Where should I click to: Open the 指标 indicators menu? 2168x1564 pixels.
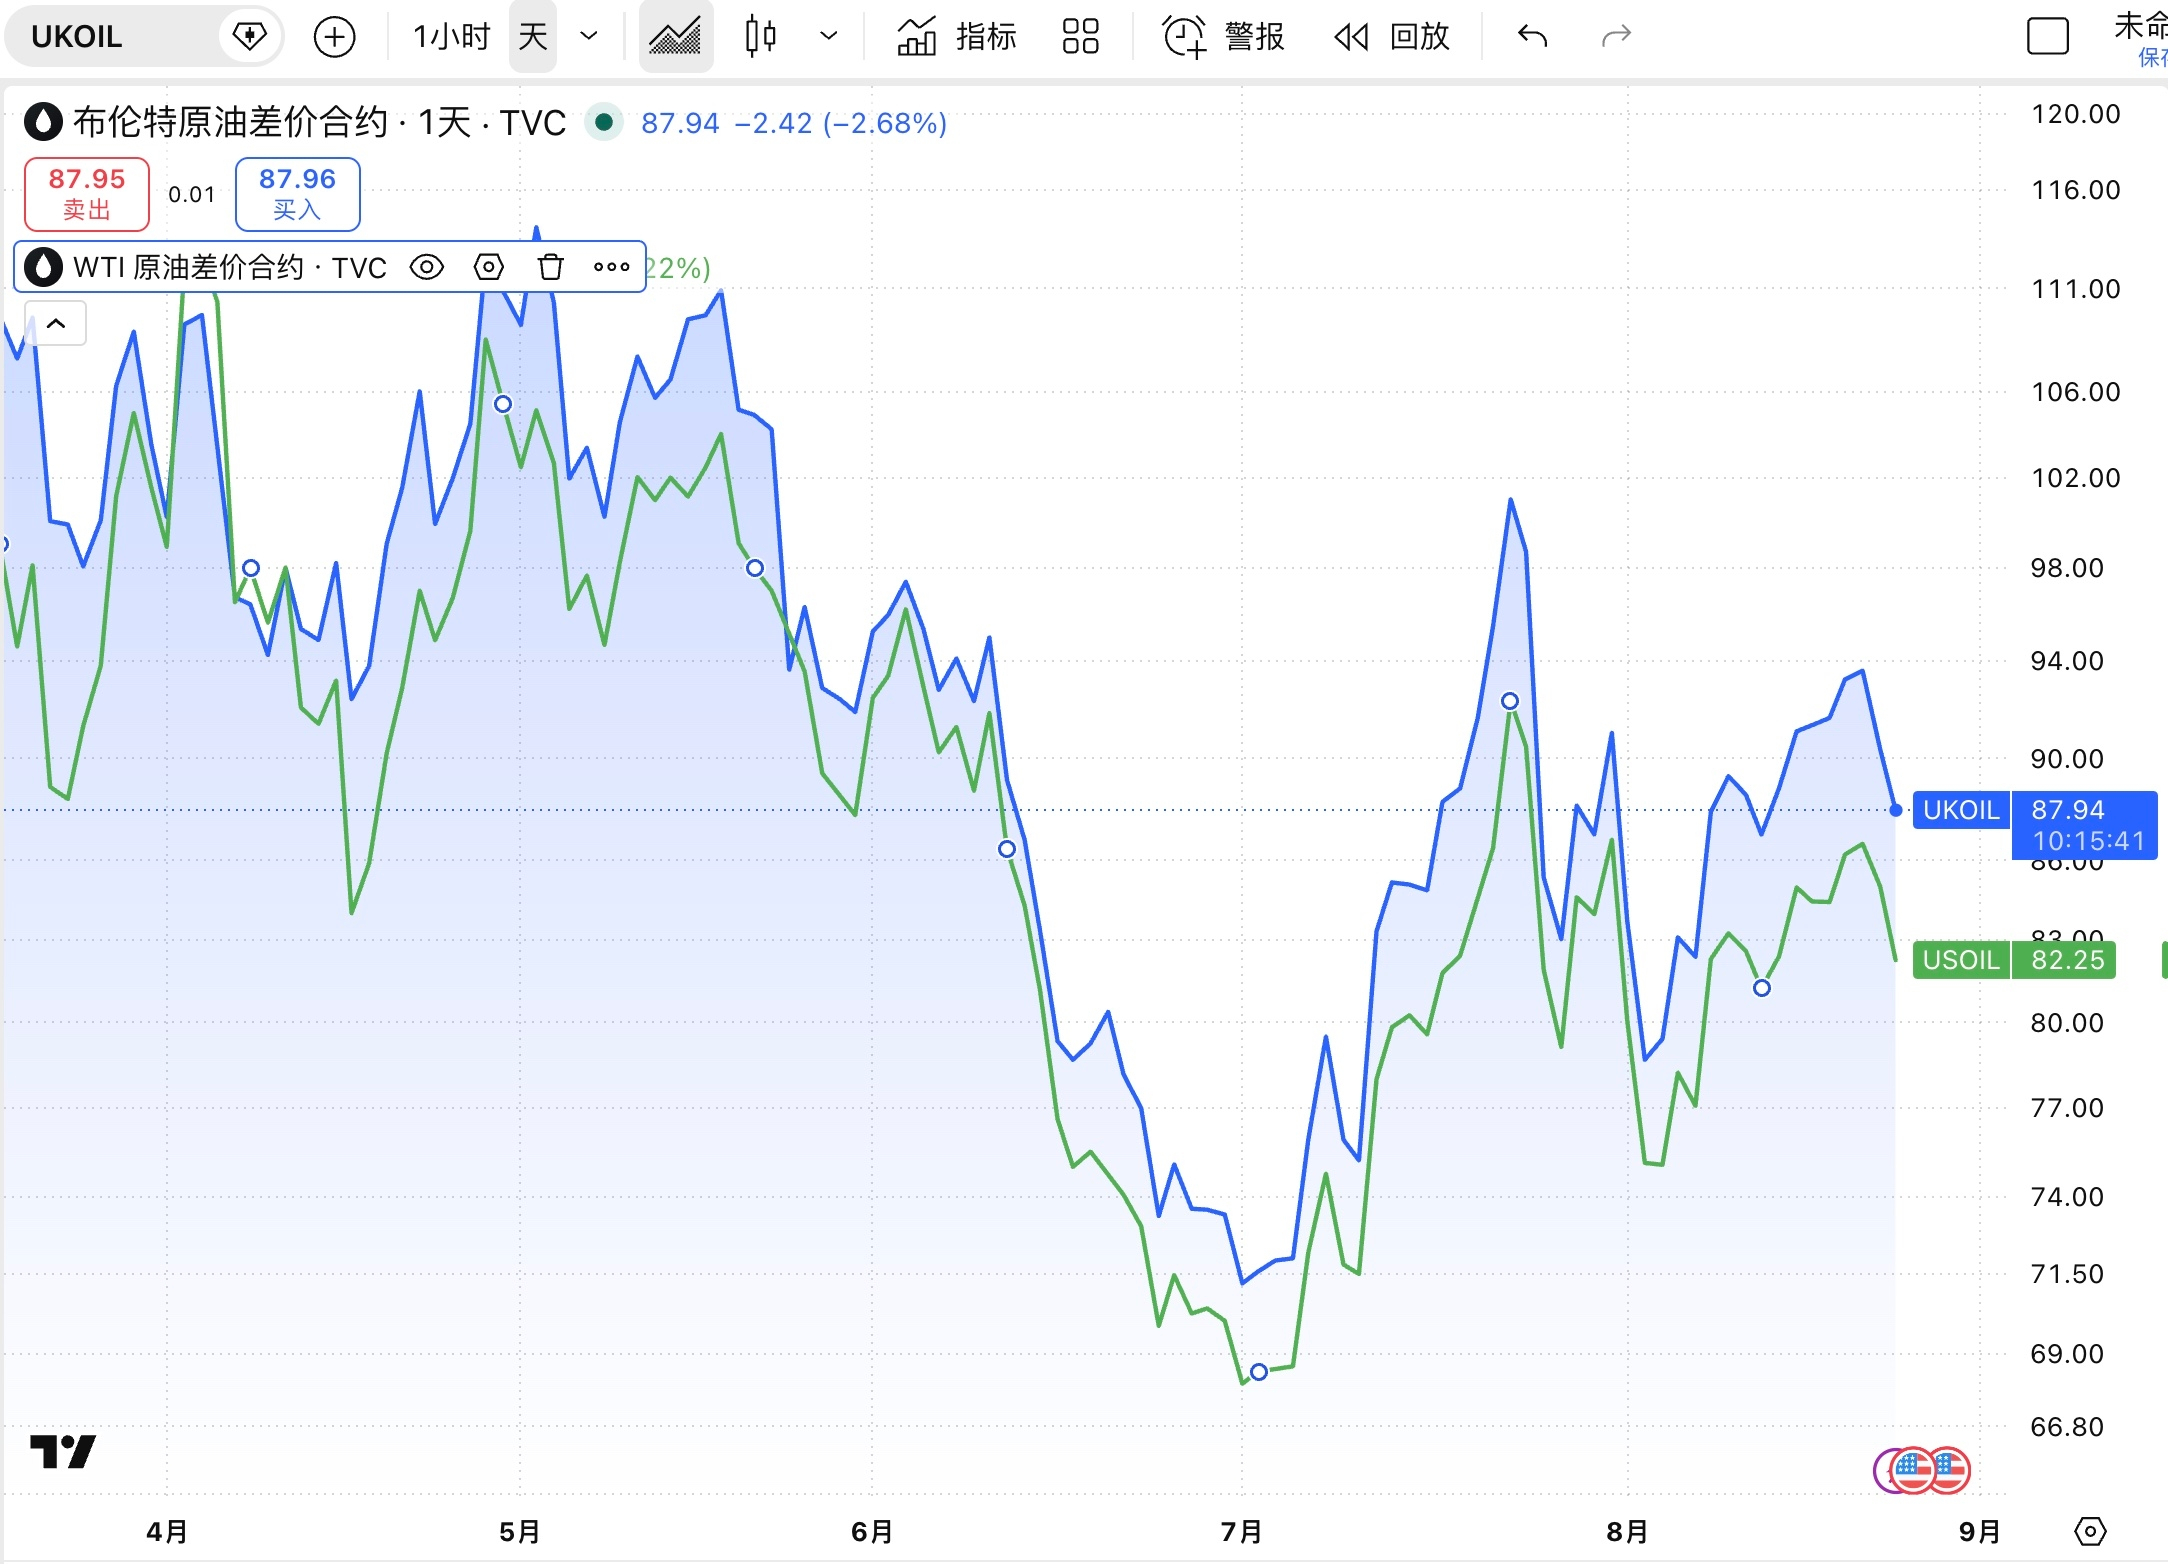coord(957,37)
